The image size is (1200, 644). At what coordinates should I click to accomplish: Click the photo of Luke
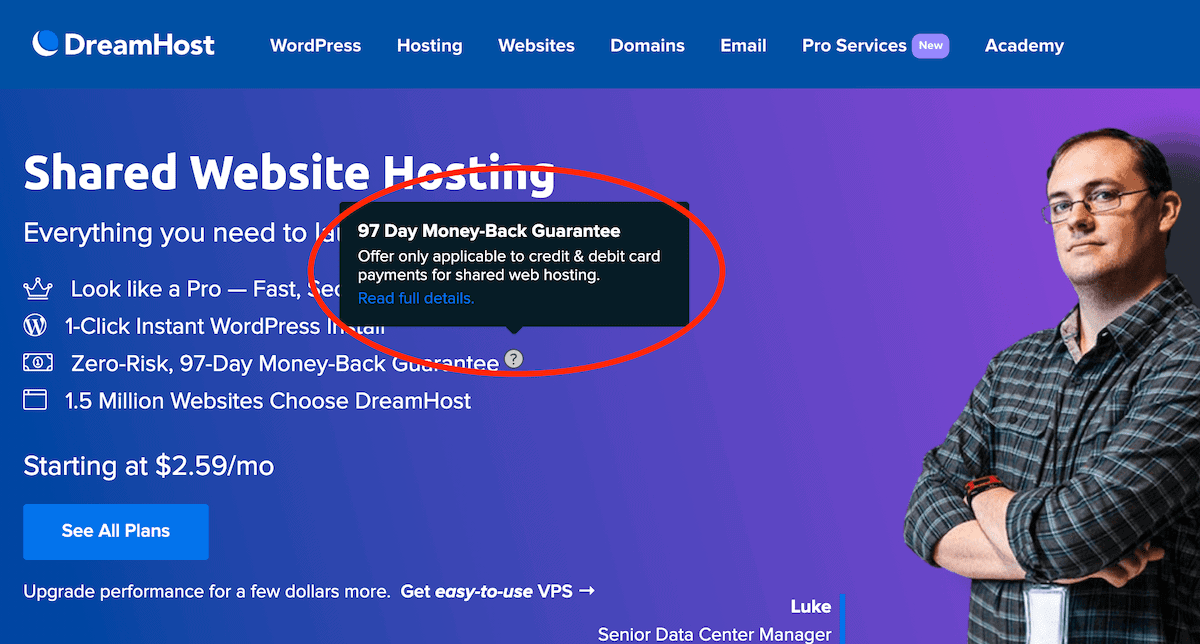pyautogui.click(x=1051, y=386)
